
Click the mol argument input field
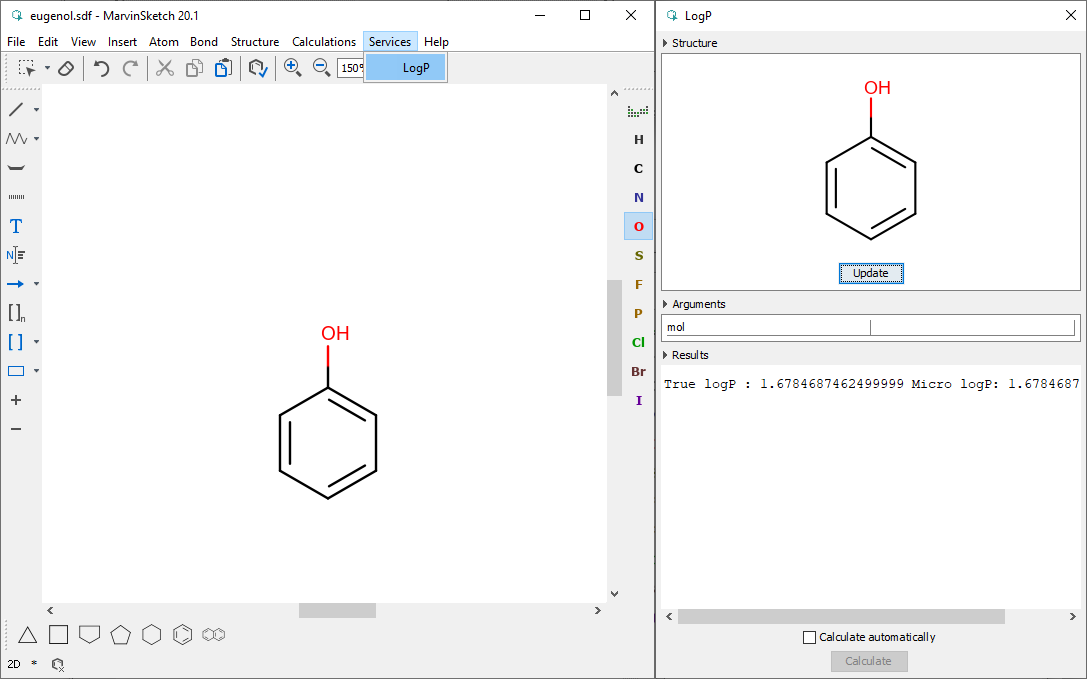(x=766, y=327)
